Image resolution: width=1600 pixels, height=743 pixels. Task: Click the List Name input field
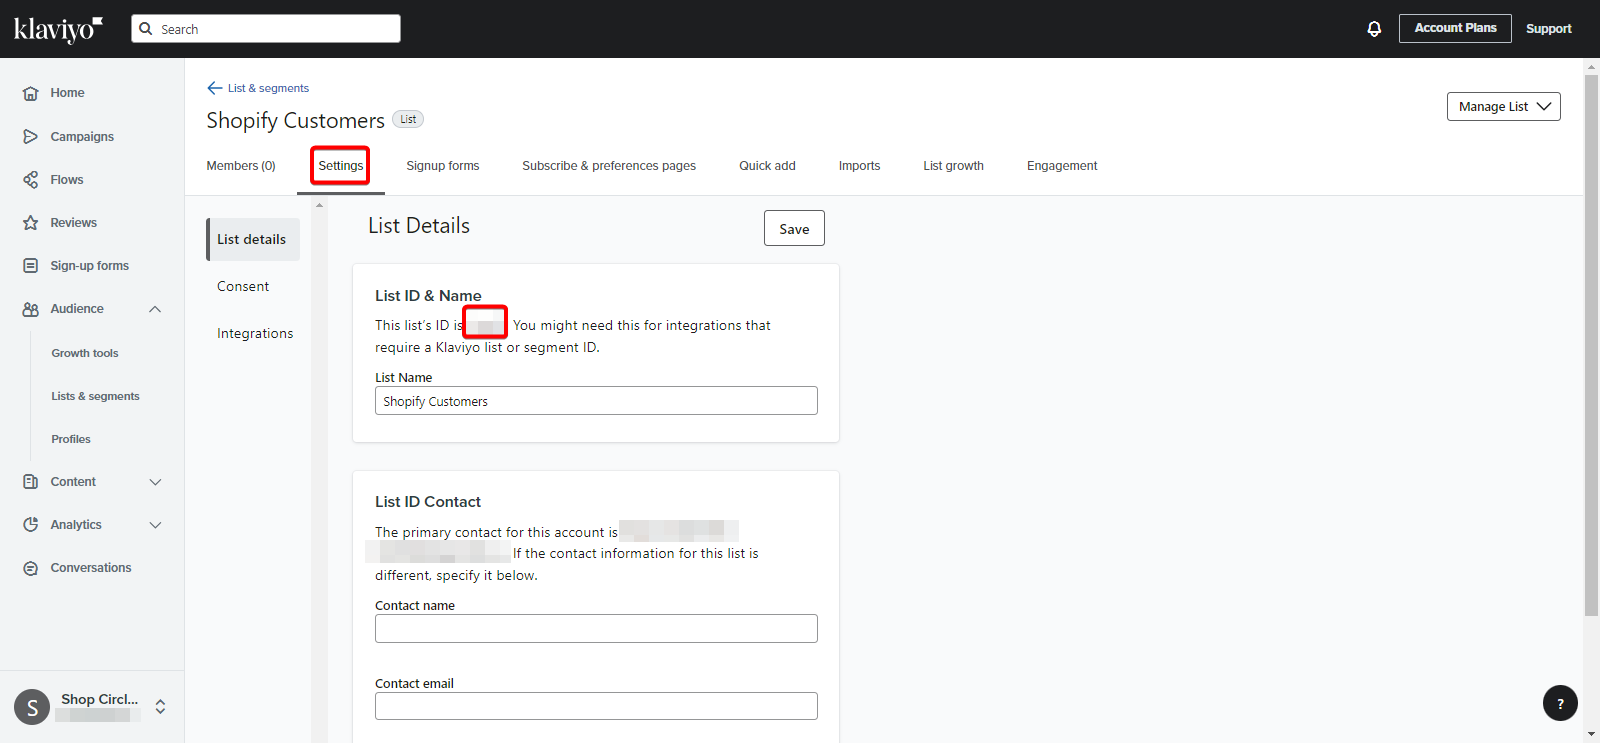596,401
